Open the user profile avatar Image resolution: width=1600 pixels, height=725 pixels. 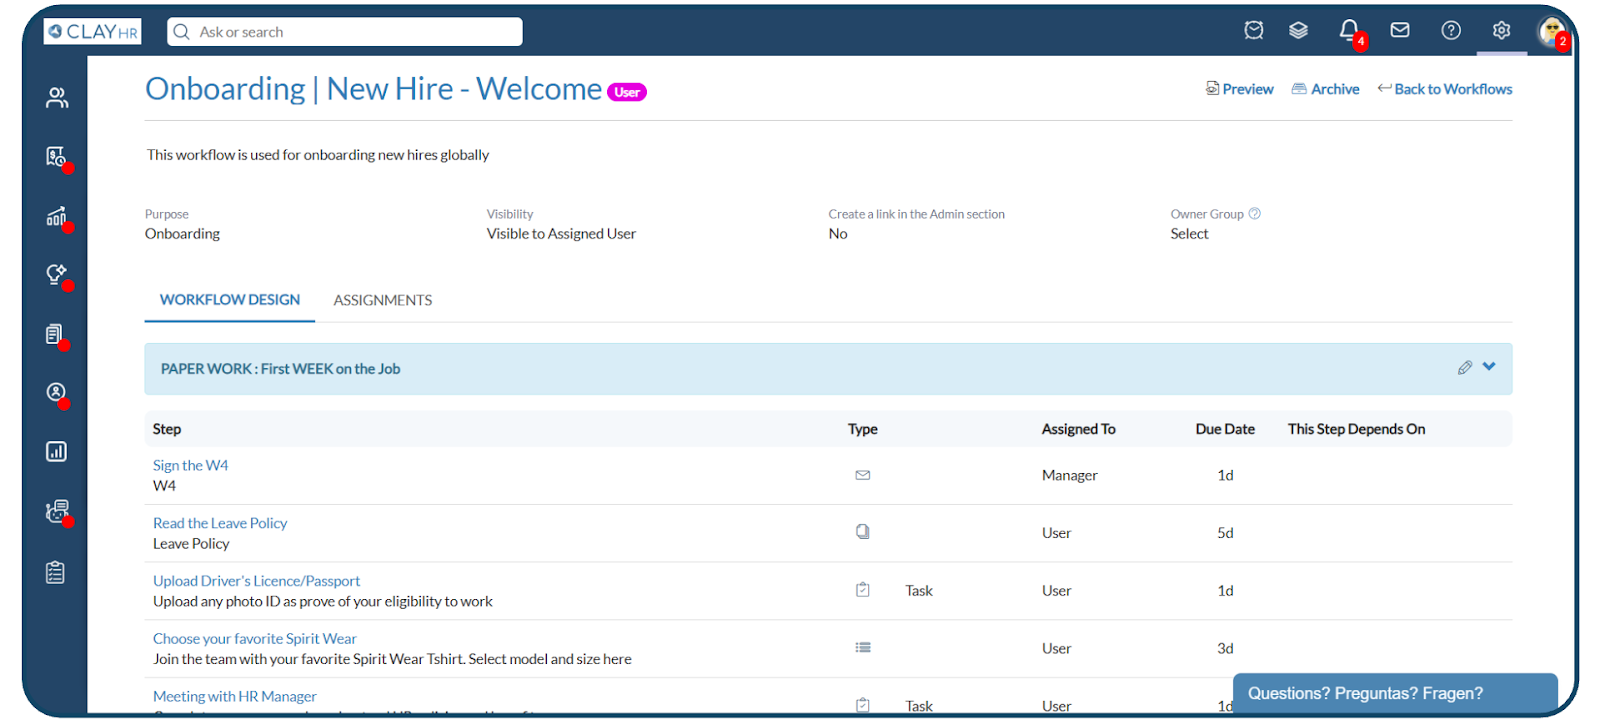click(1552, 32)
